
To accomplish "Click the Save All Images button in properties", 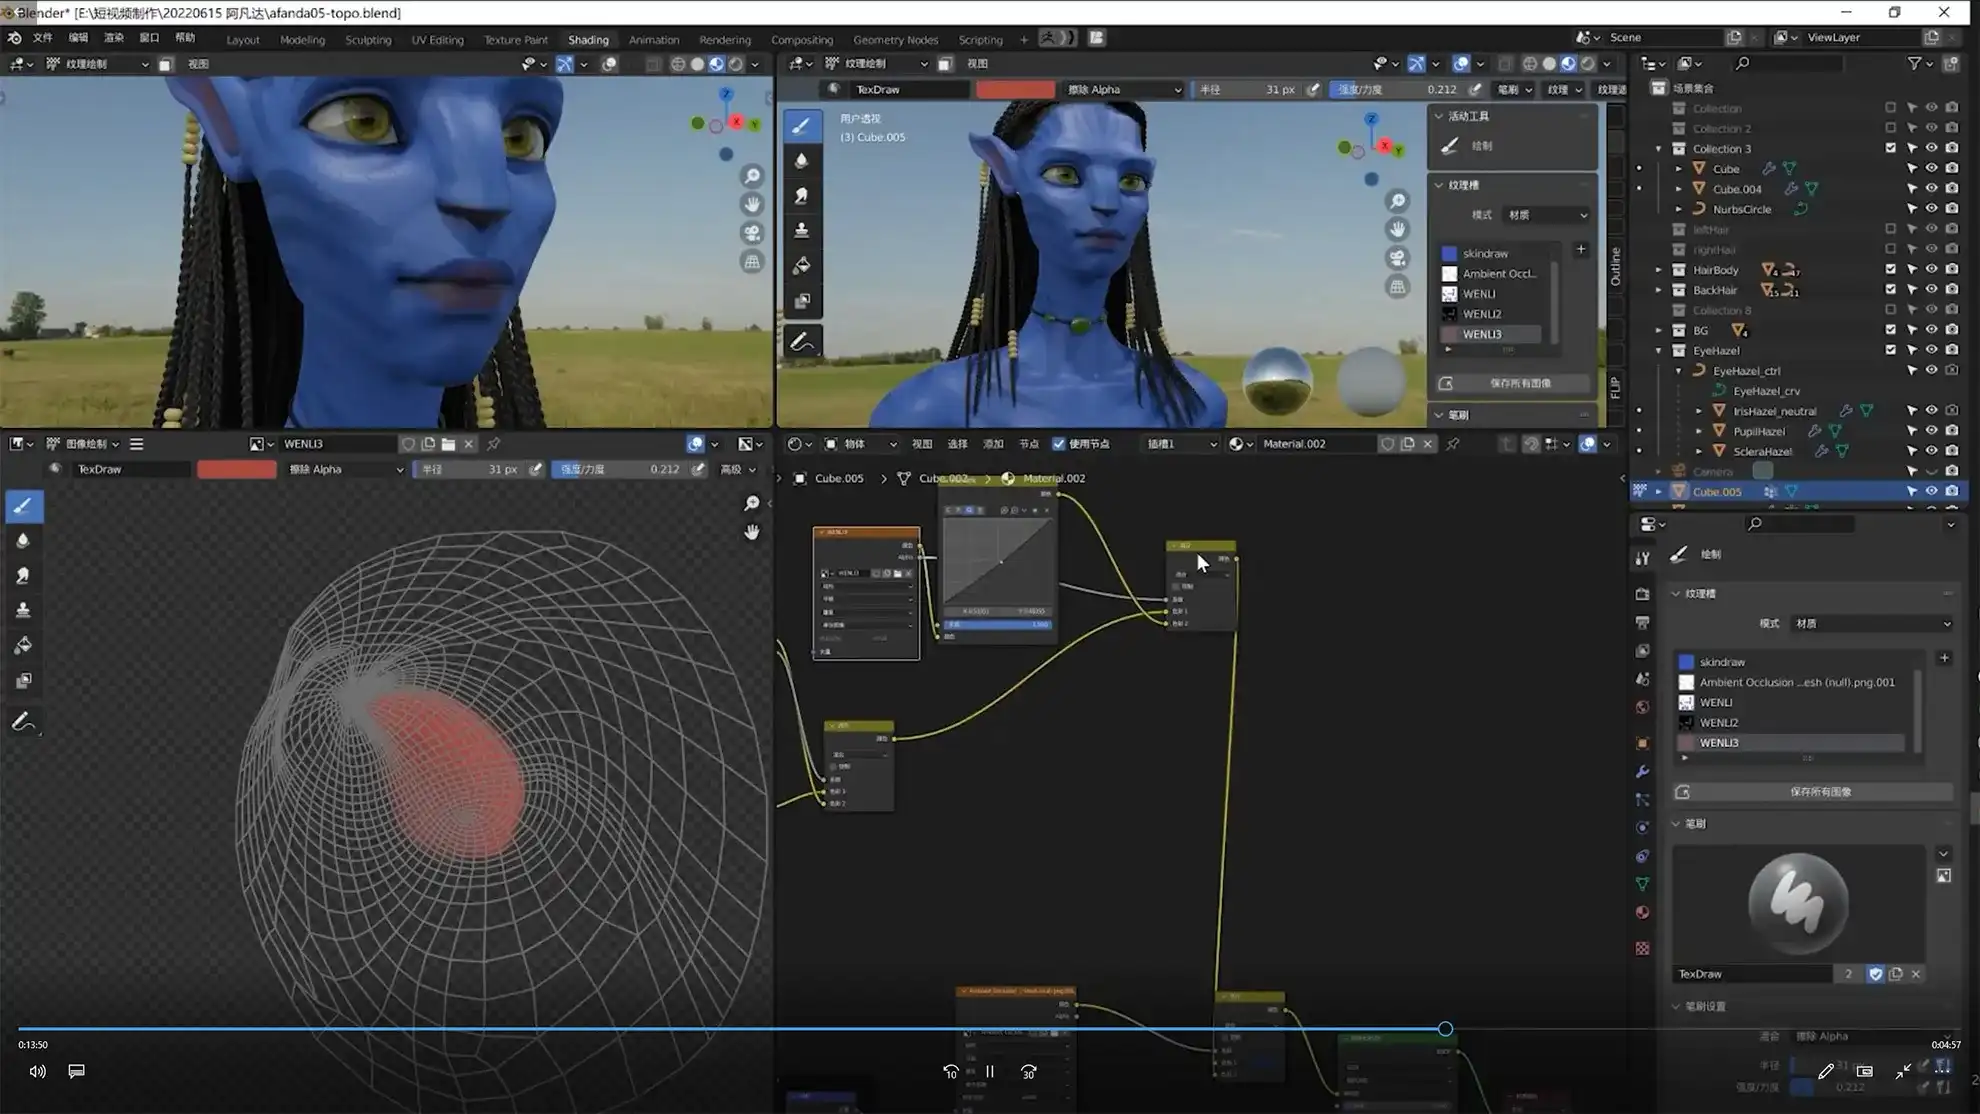I will click(x=1819, y=792).
